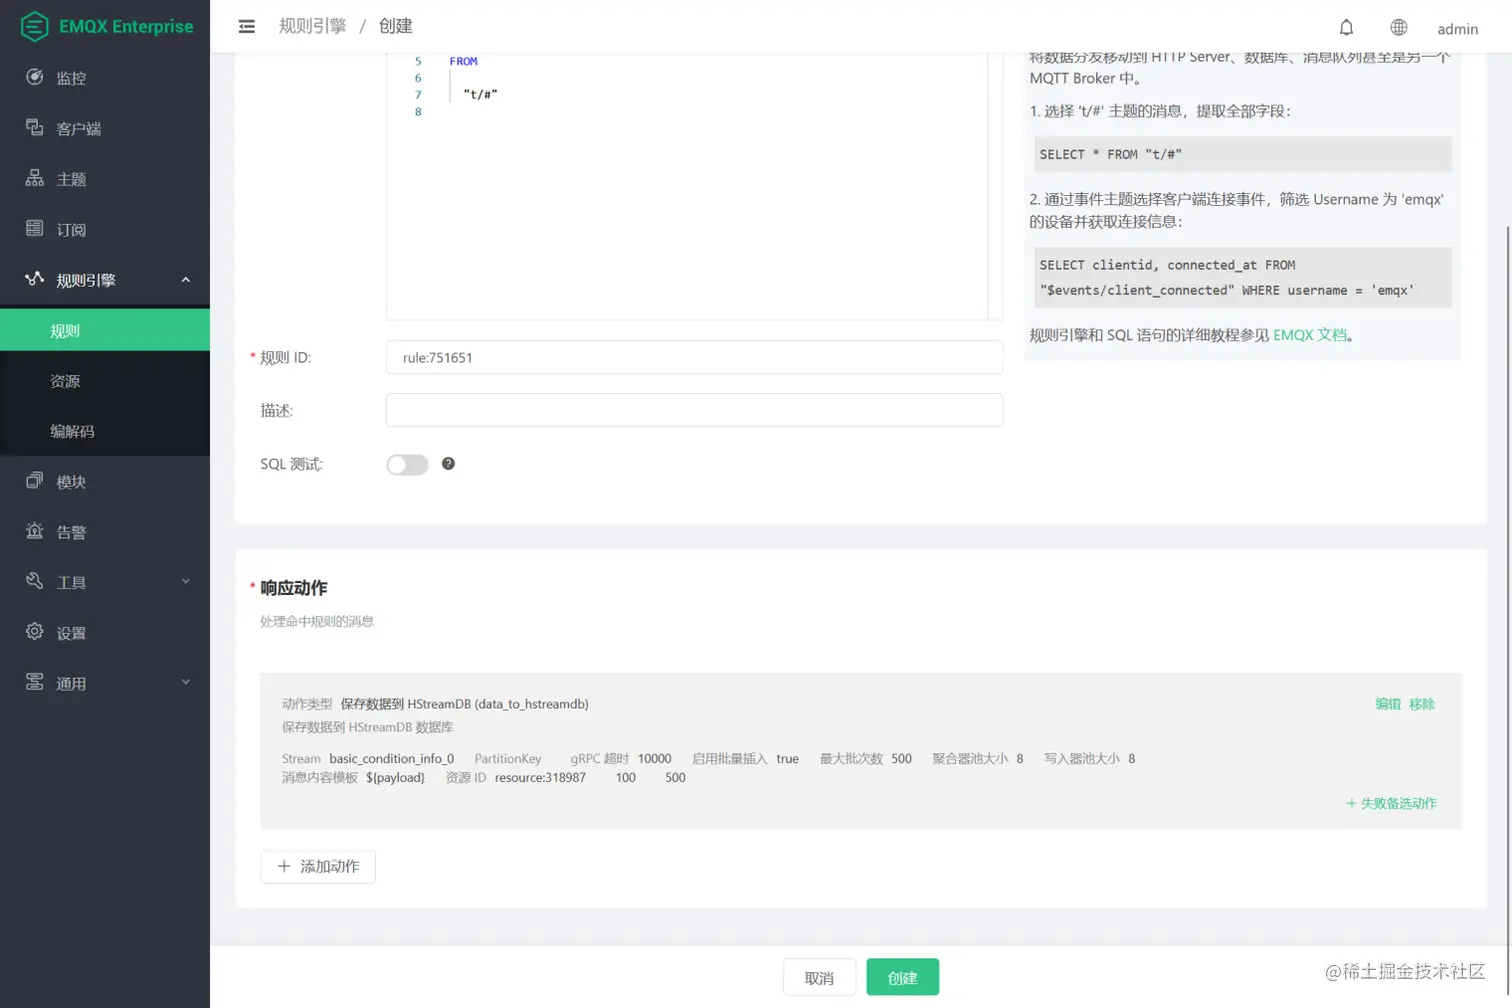Collapse sidebar with the hamburger icon

coord(246,26)
